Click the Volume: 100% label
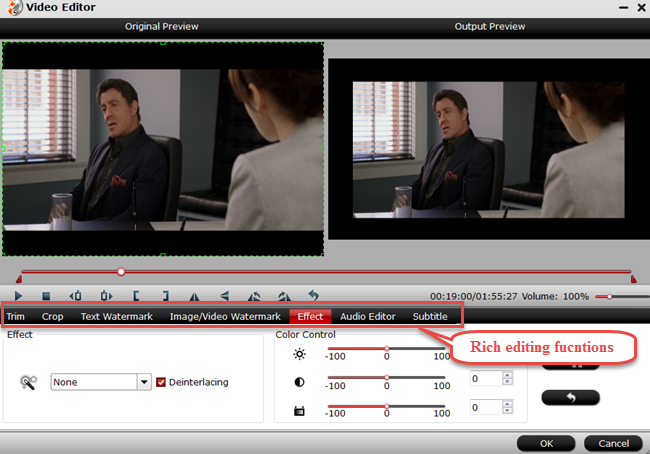The width and height of the screenshot is (650, 454). (x=555, y=296)
